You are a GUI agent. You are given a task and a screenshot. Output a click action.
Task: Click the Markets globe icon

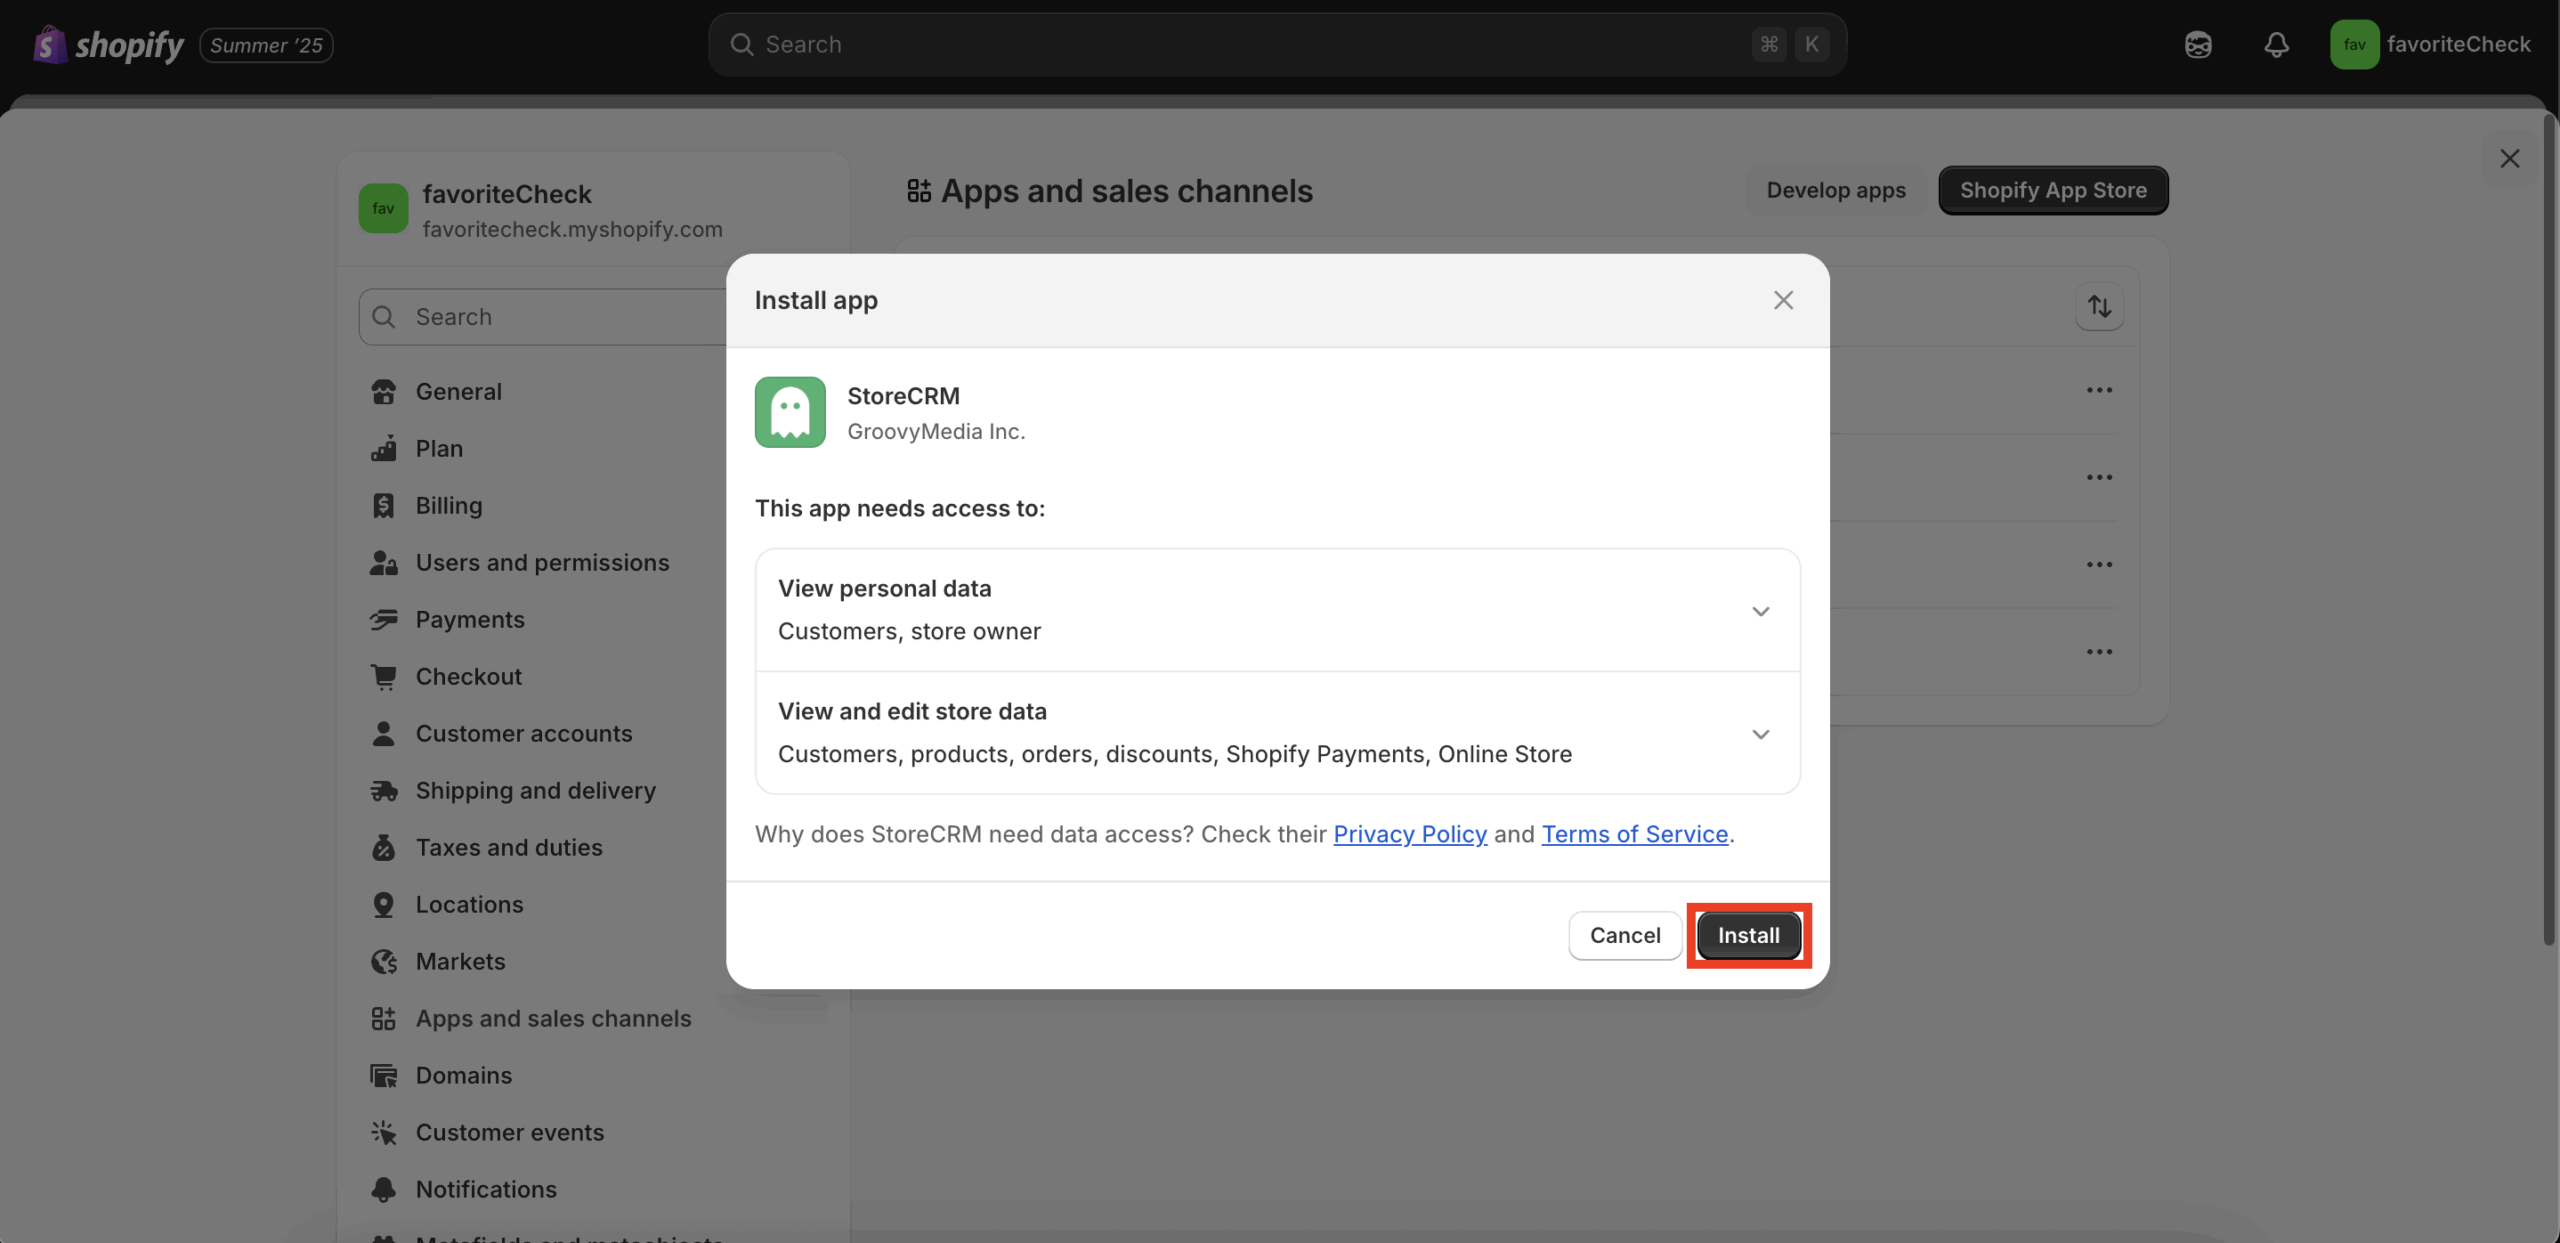[x=384, y=961]
